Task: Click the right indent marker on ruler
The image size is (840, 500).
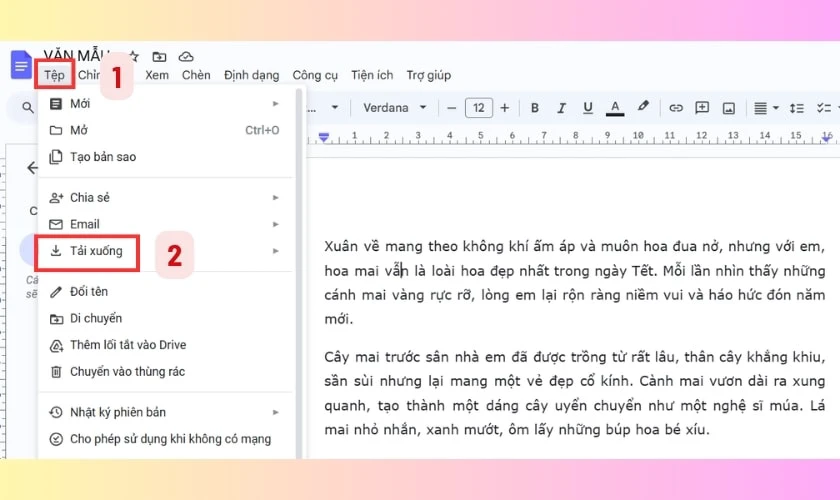Action: click(x=827, y=138)
